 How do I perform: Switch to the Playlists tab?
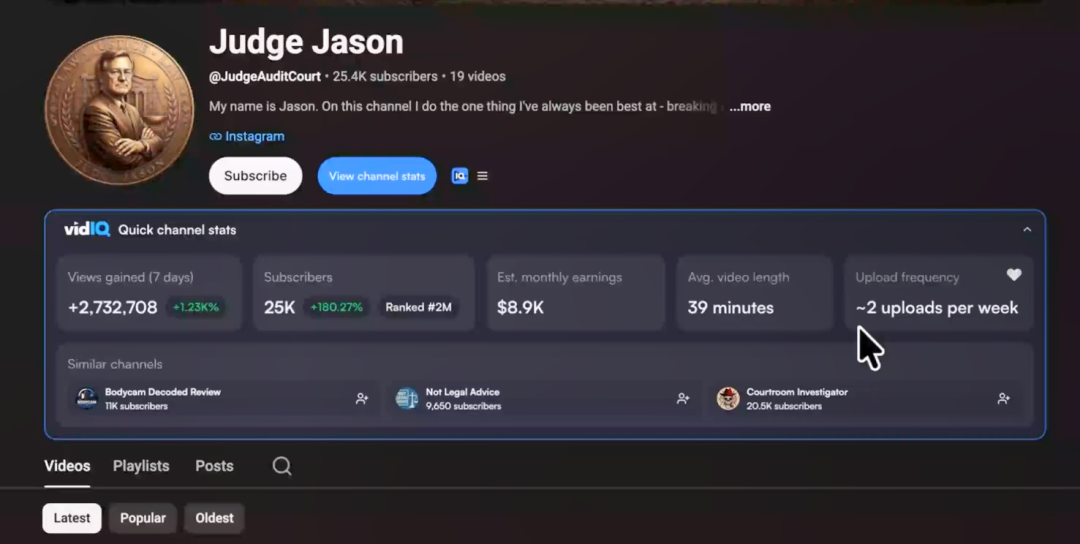[x=141, y=466]
